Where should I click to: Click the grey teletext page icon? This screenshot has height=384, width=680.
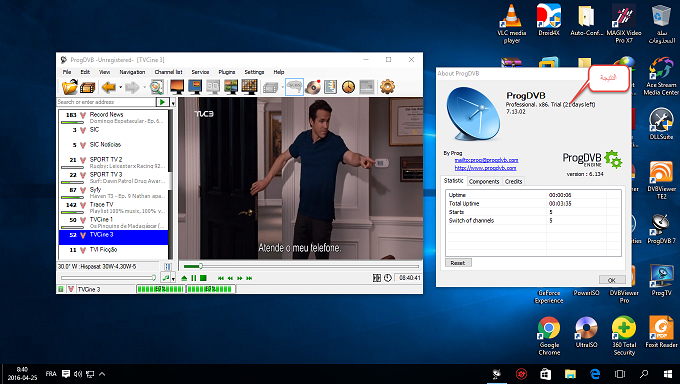pyautogui.click(x=366, y=87)
